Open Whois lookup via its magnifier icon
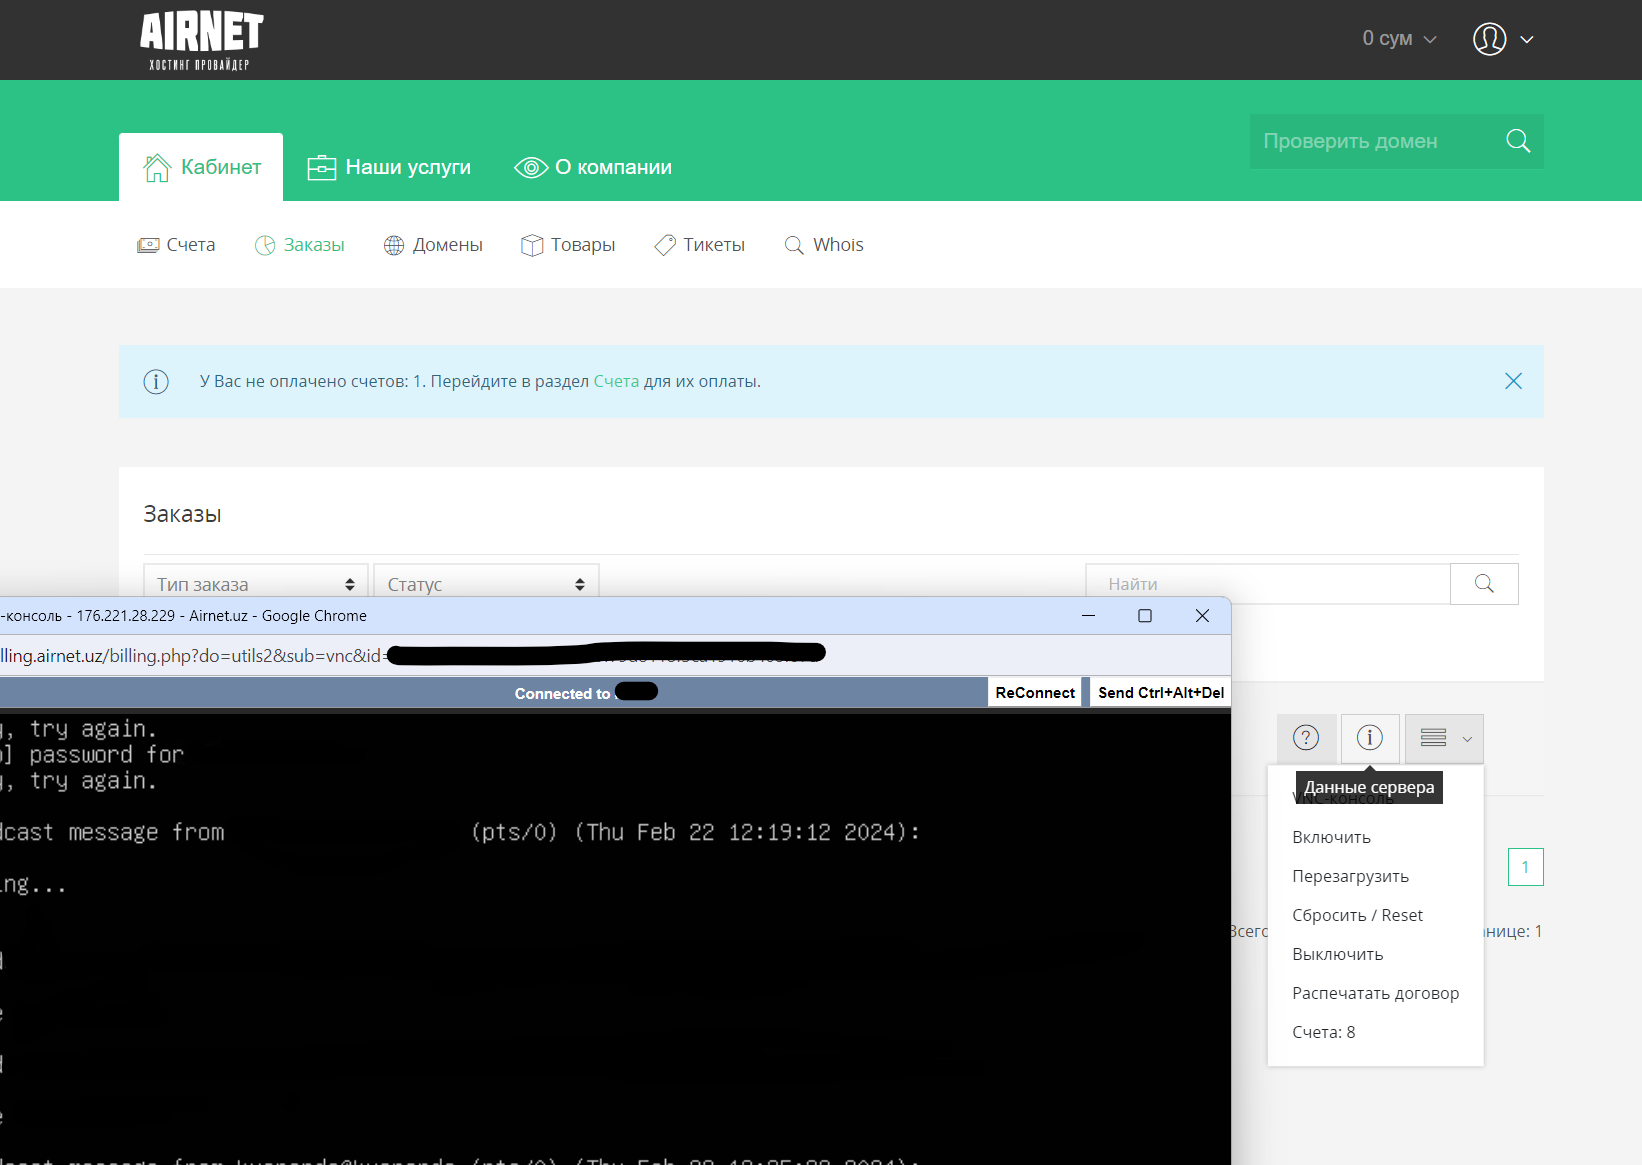The width and height of the screenshot is (1642, 1165). point(793,244)
